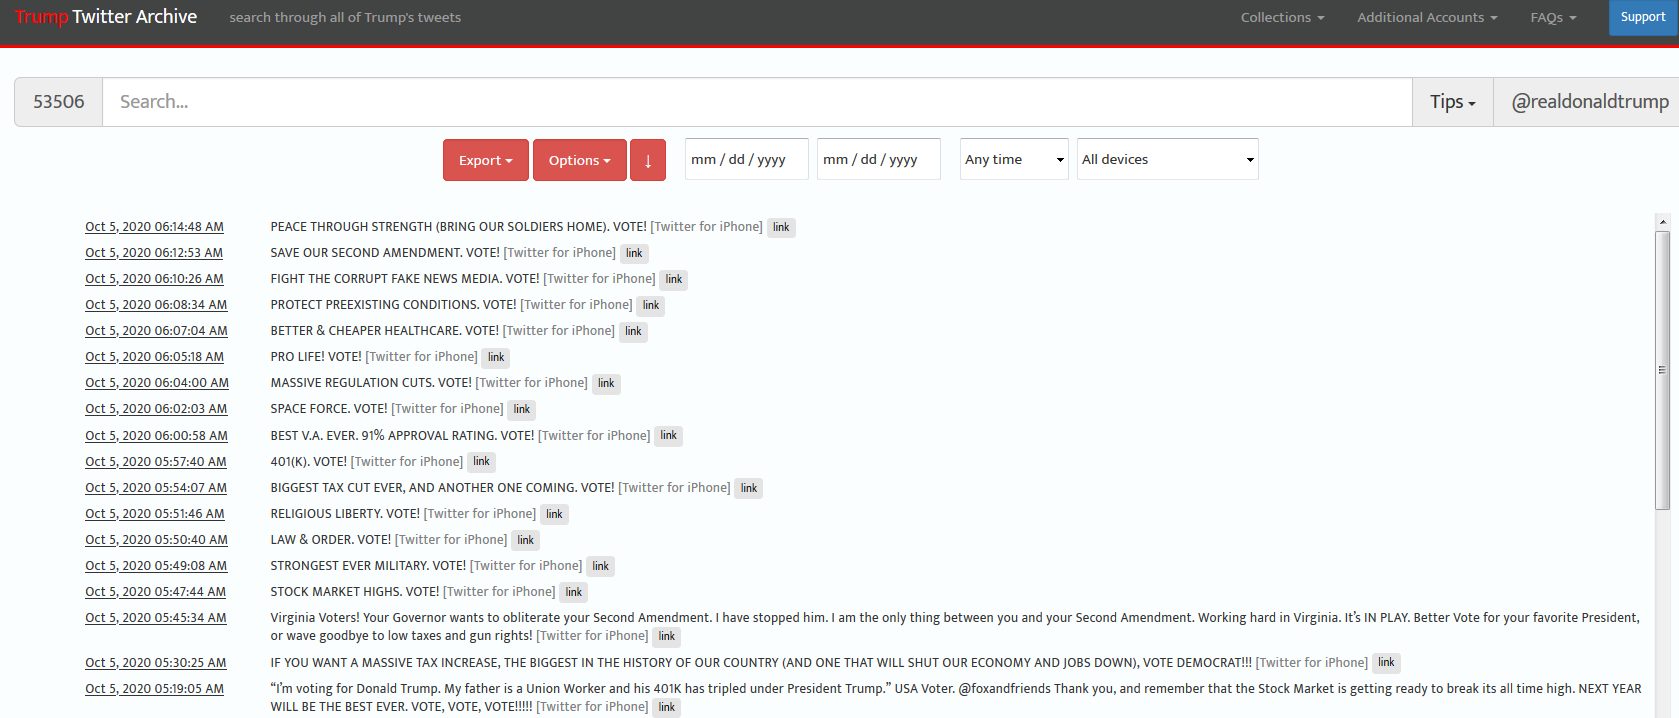
Task: Click the SPACE FORCE. VOTE! tweet text
Action: click(329, 409)
